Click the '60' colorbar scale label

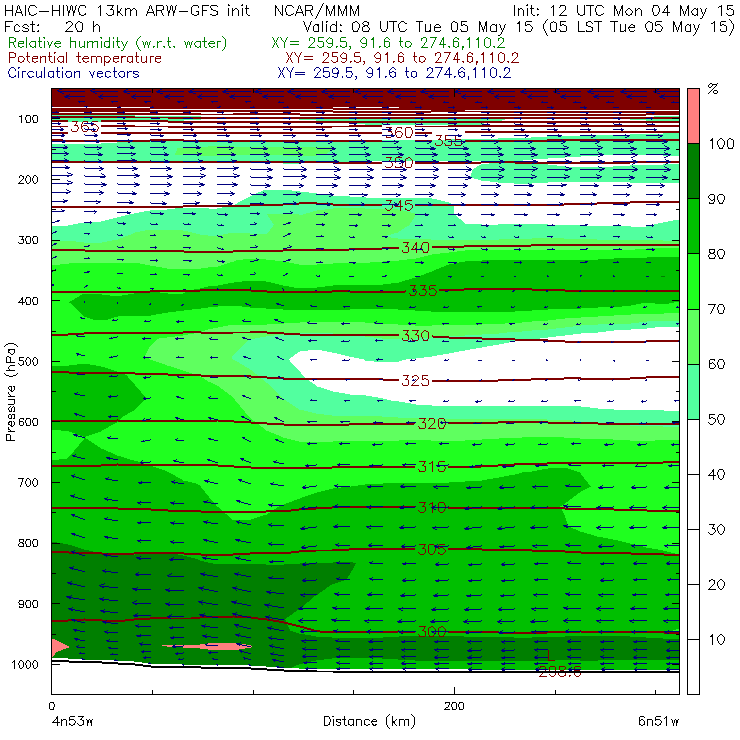tap(716, 364)
